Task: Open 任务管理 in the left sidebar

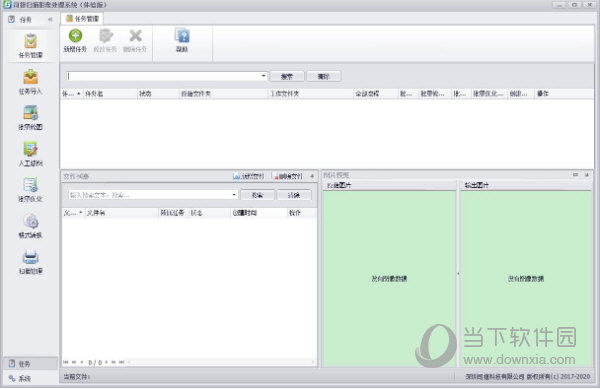Action: point(31,46)
